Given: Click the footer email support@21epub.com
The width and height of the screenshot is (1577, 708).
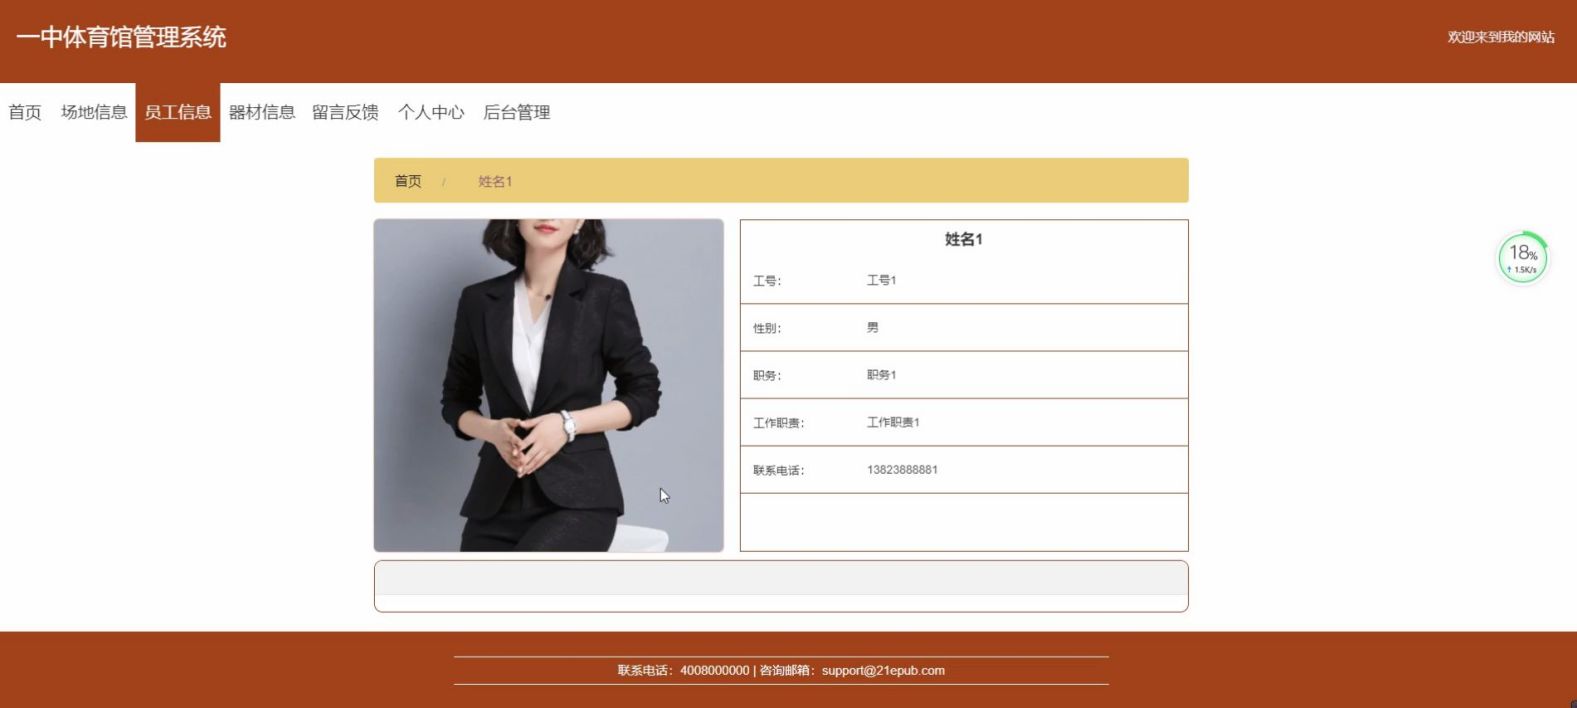Looking at the screenshot, I should pos(883,671).
